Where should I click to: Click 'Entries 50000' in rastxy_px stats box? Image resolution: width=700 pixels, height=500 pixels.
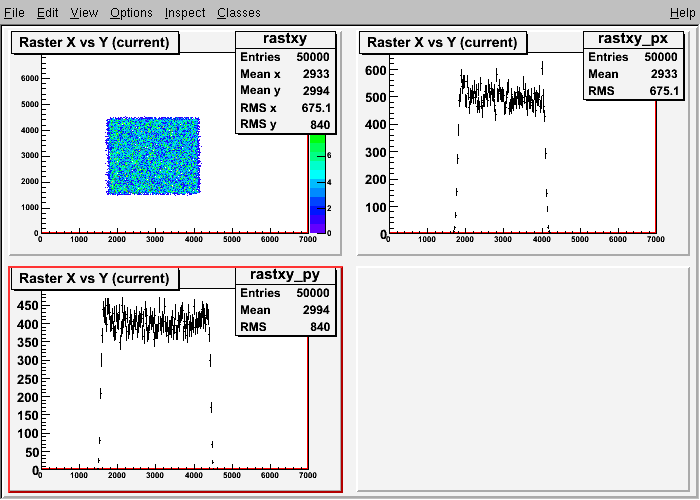click(633, 57)
